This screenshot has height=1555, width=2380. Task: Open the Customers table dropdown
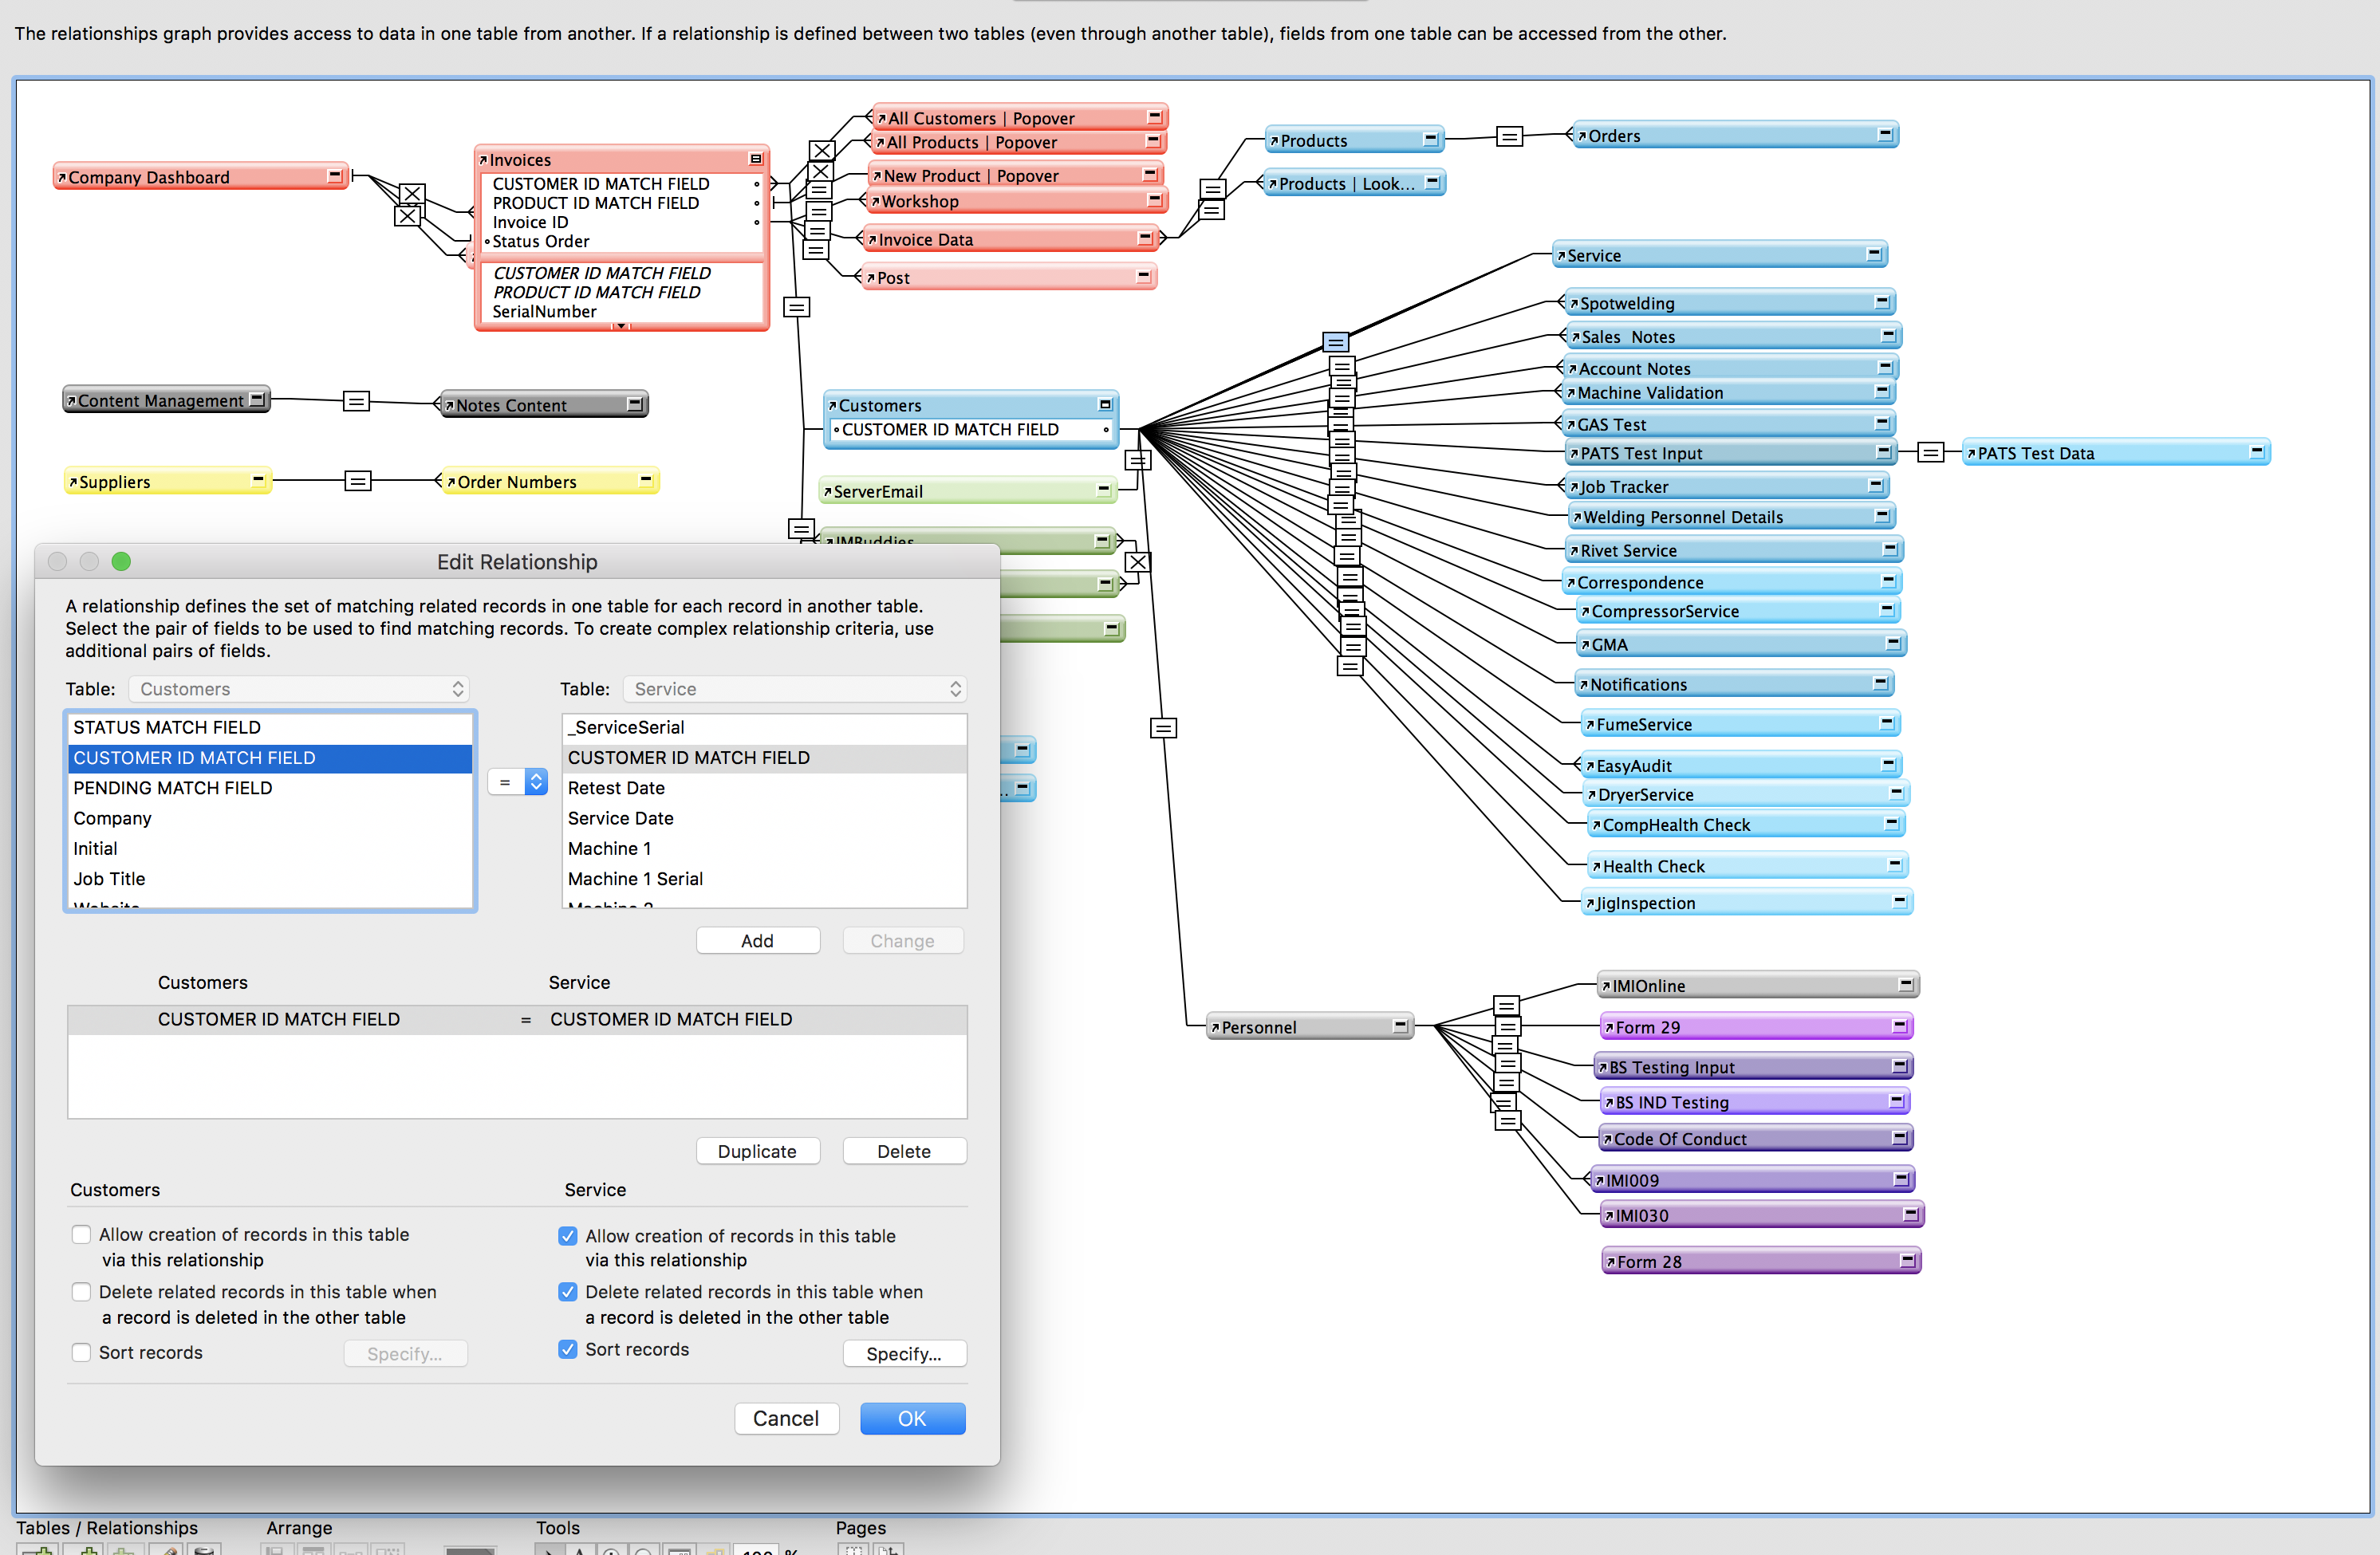tap(298, 689)
